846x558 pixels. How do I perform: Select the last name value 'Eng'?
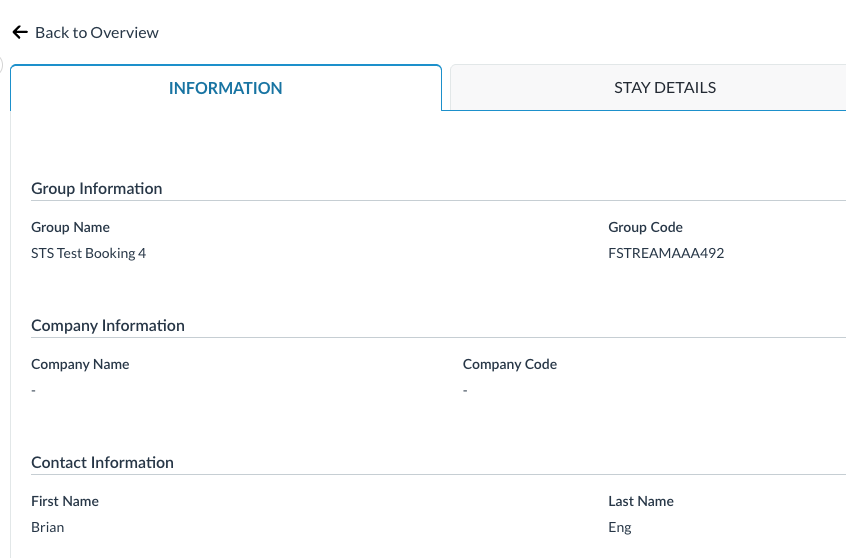coord(620,527)
